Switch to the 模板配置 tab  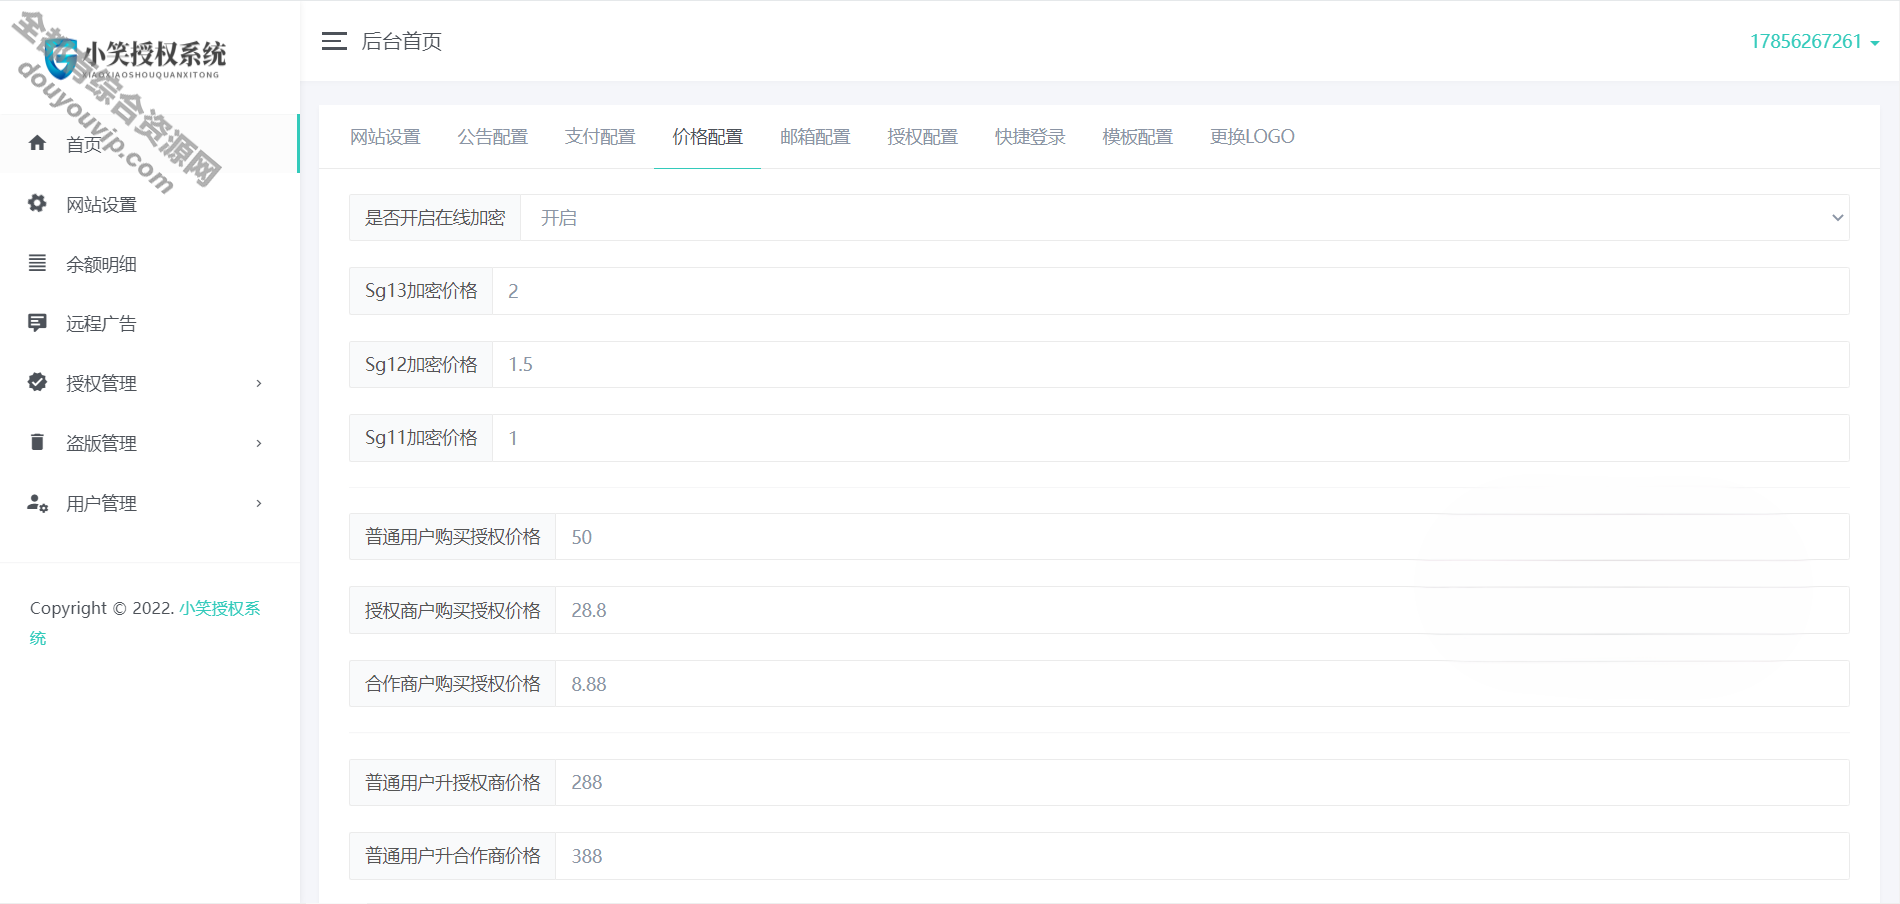click(x=1137, y=137)
